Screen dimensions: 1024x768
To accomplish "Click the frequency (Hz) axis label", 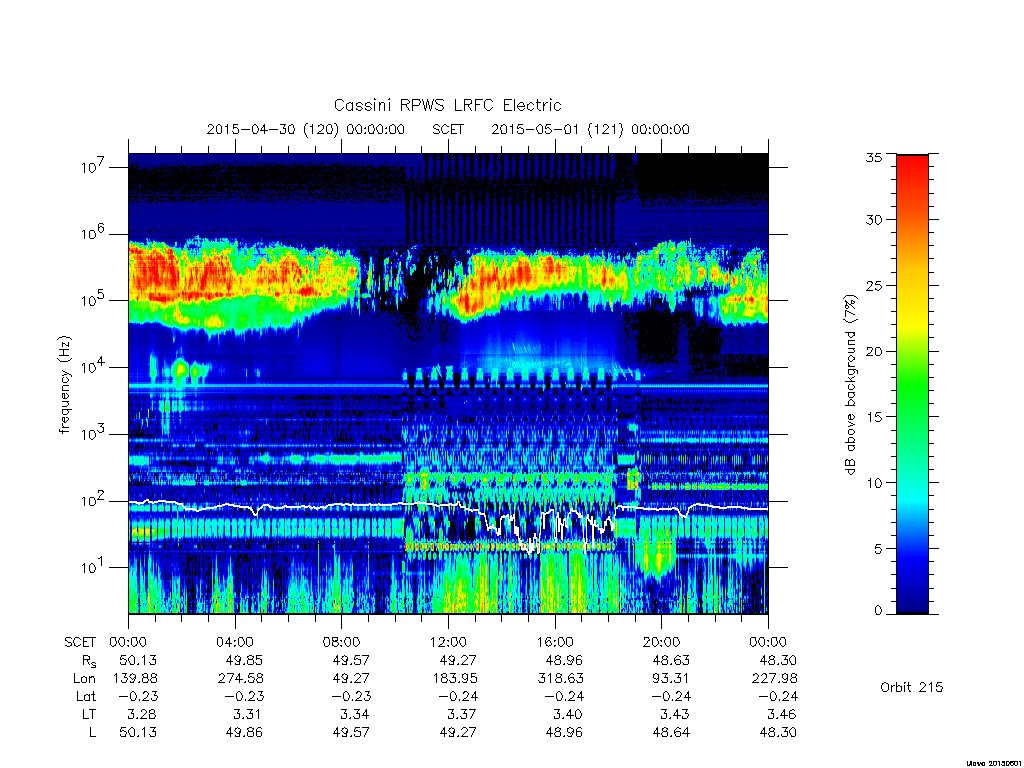I will point(65,385).
